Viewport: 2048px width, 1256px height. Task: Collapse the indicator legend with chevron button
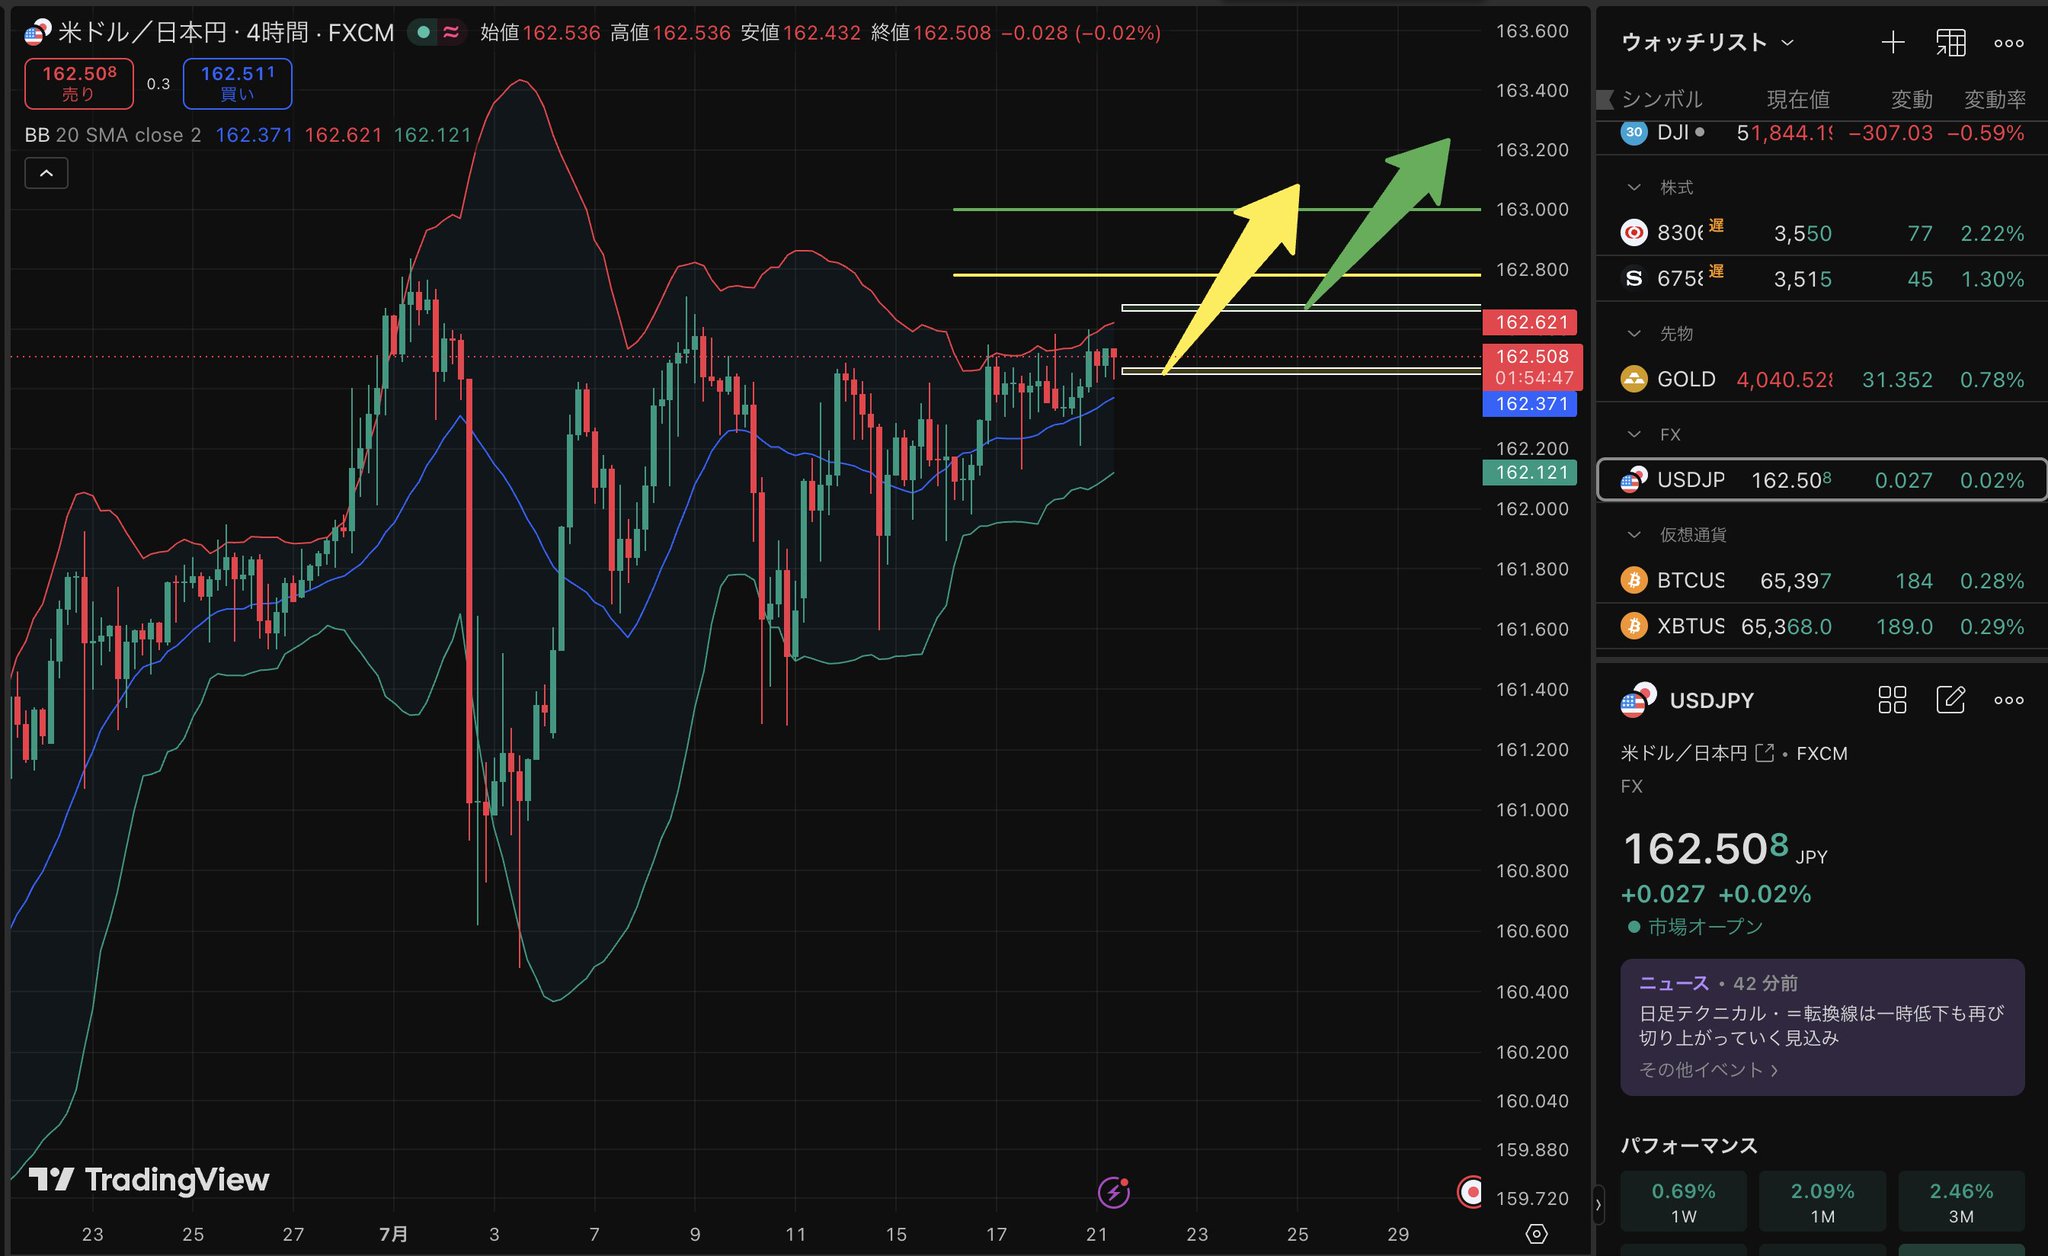click(x=47, y=173)
